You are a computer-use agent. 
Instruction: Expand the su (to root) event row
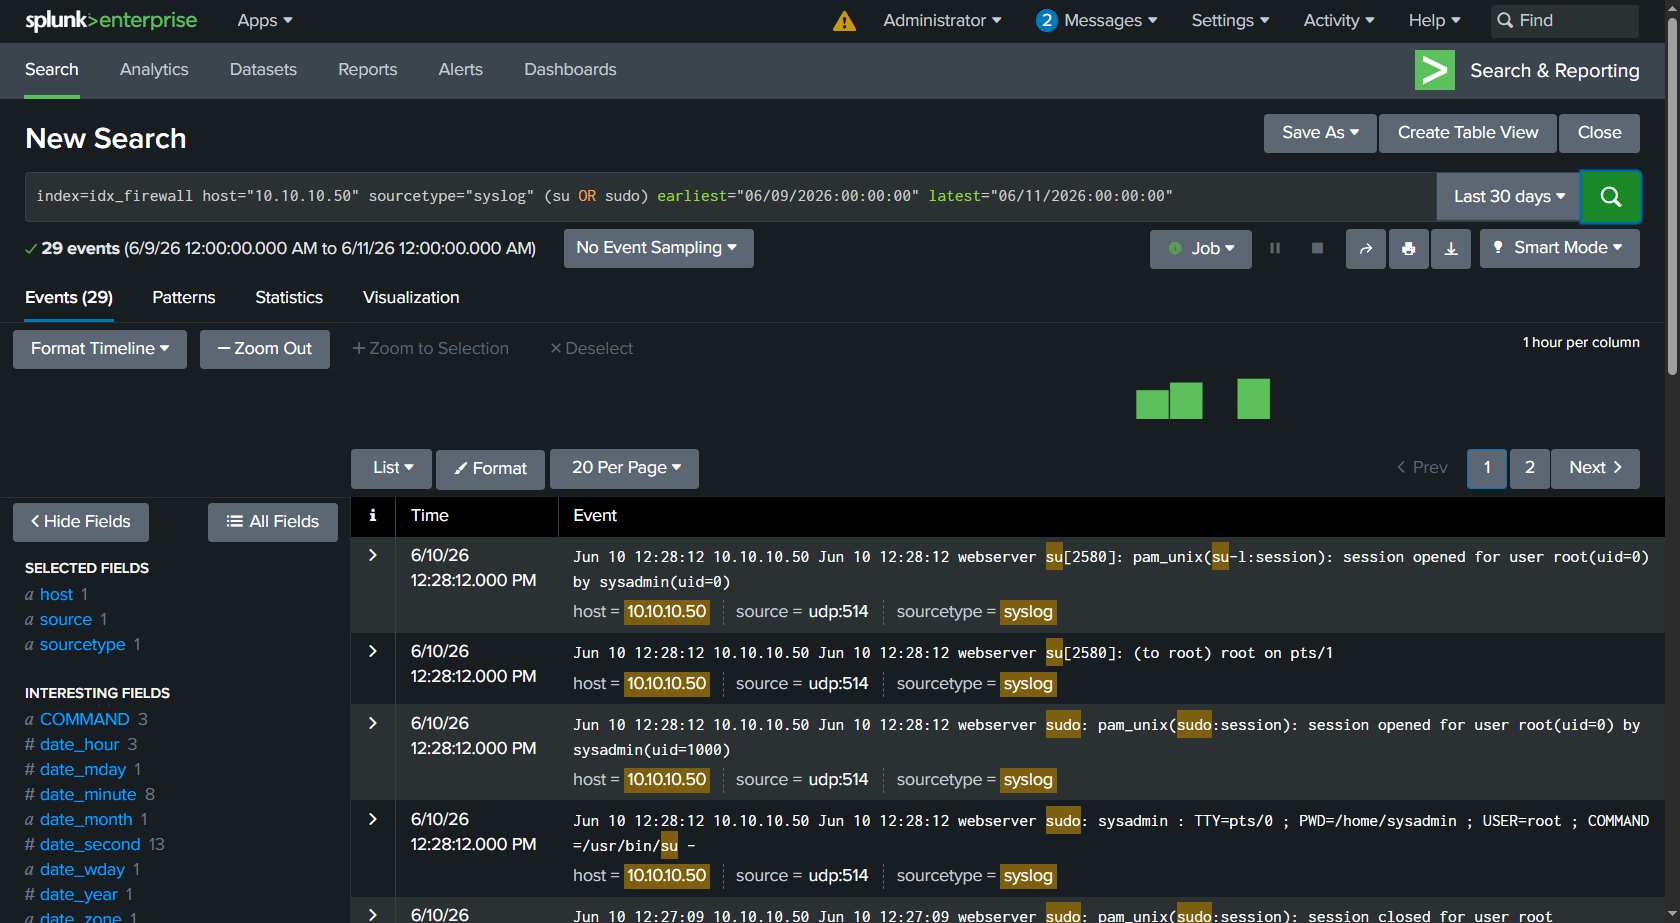(x=373, y=651)
